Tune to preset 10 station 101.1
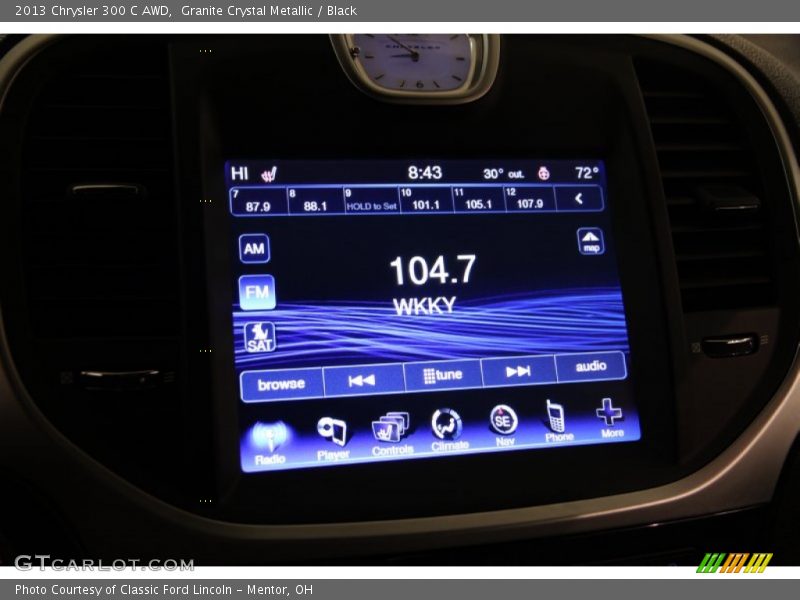800x600 pixels. point(426,199)
